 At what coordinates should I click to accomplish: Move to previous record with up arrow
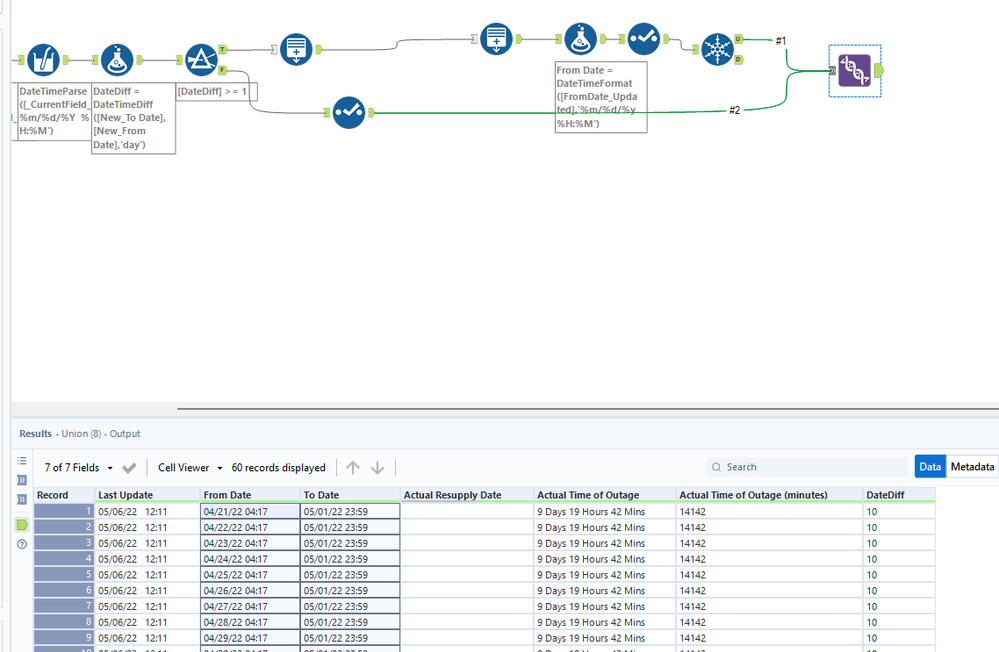[x=352, y=468]
